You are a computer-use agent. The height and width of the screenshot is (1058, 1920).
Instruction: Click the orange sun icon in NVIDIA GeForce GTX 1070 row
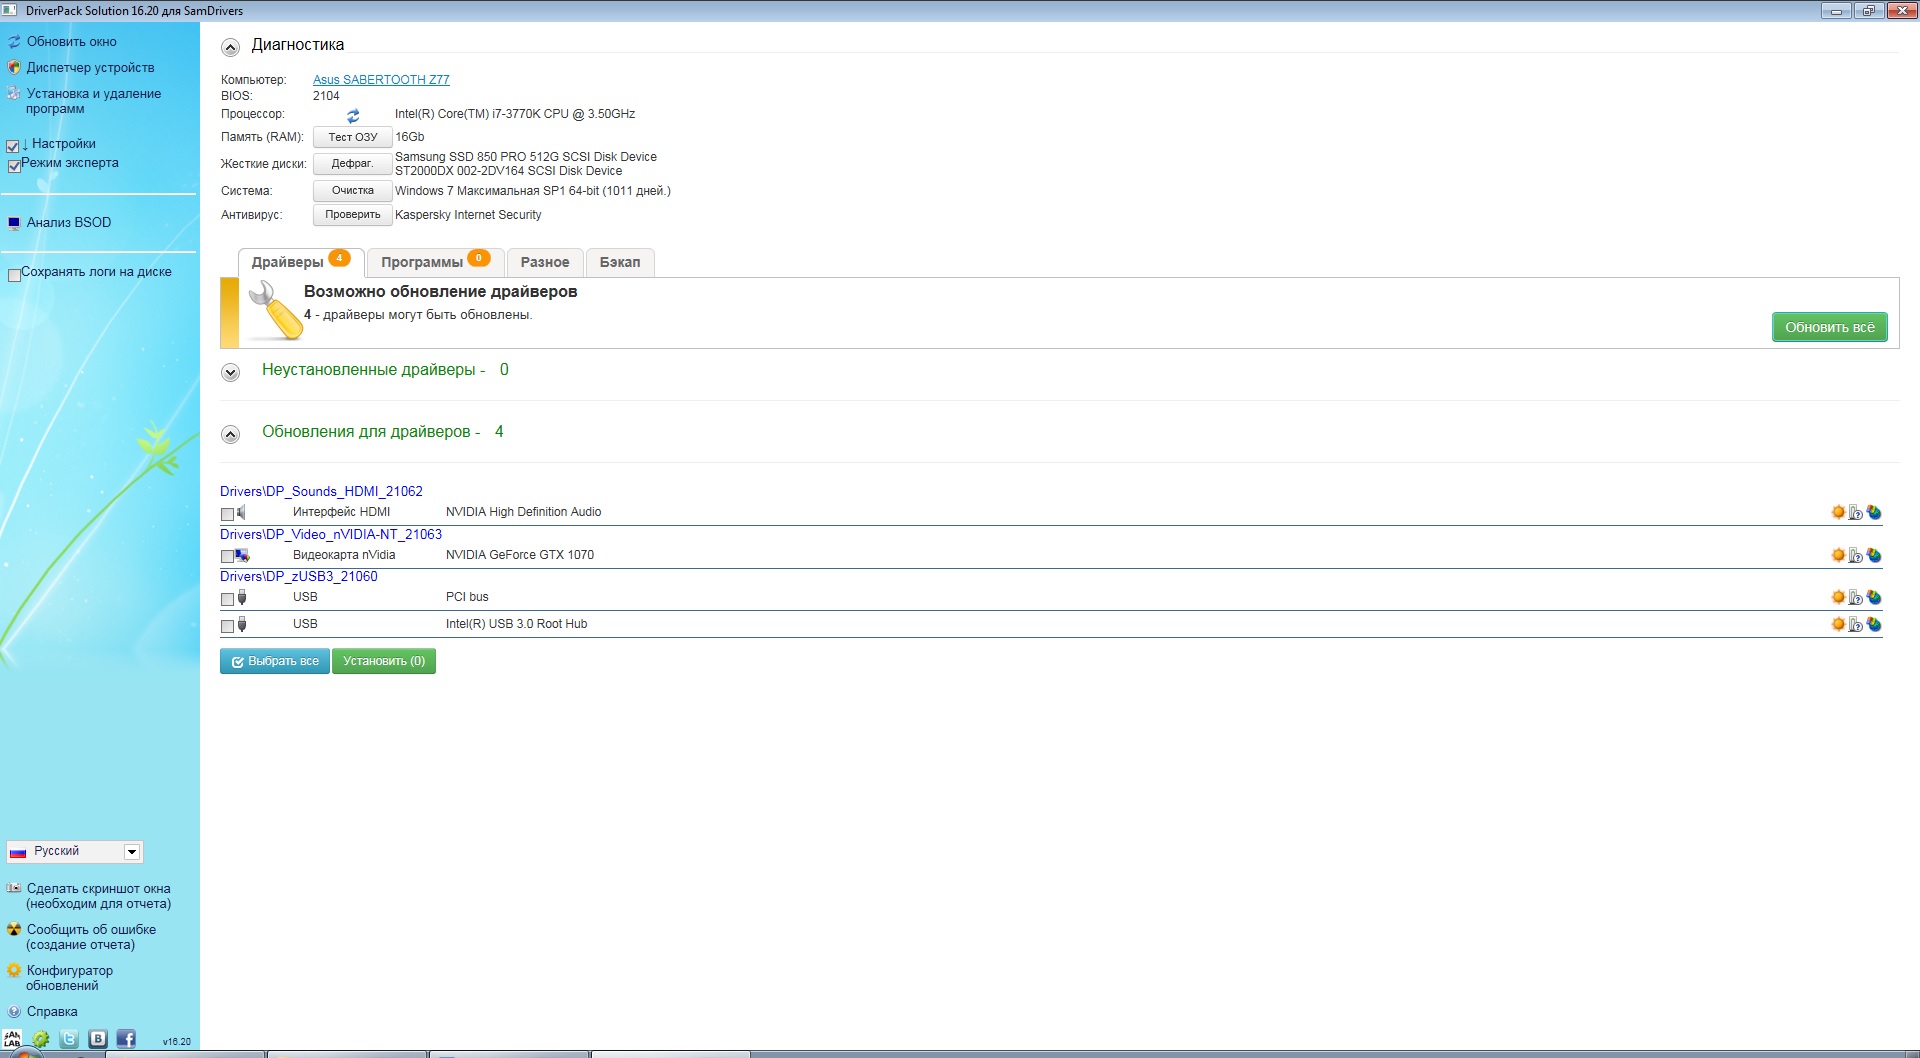coord(1838,555)
